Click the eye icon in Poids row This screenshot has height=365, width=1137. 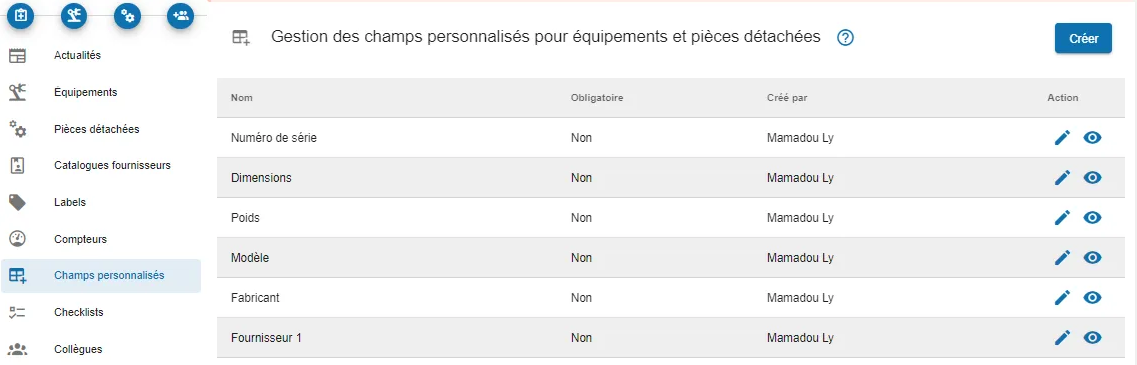point(1093,218)
